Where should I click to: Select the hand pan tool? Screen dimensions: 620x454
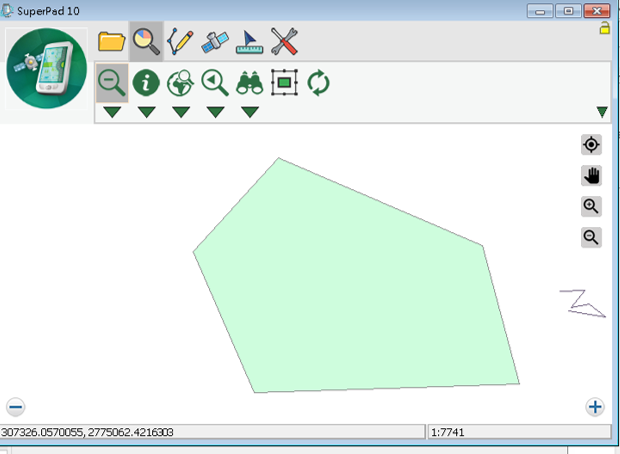coord(591,176)
